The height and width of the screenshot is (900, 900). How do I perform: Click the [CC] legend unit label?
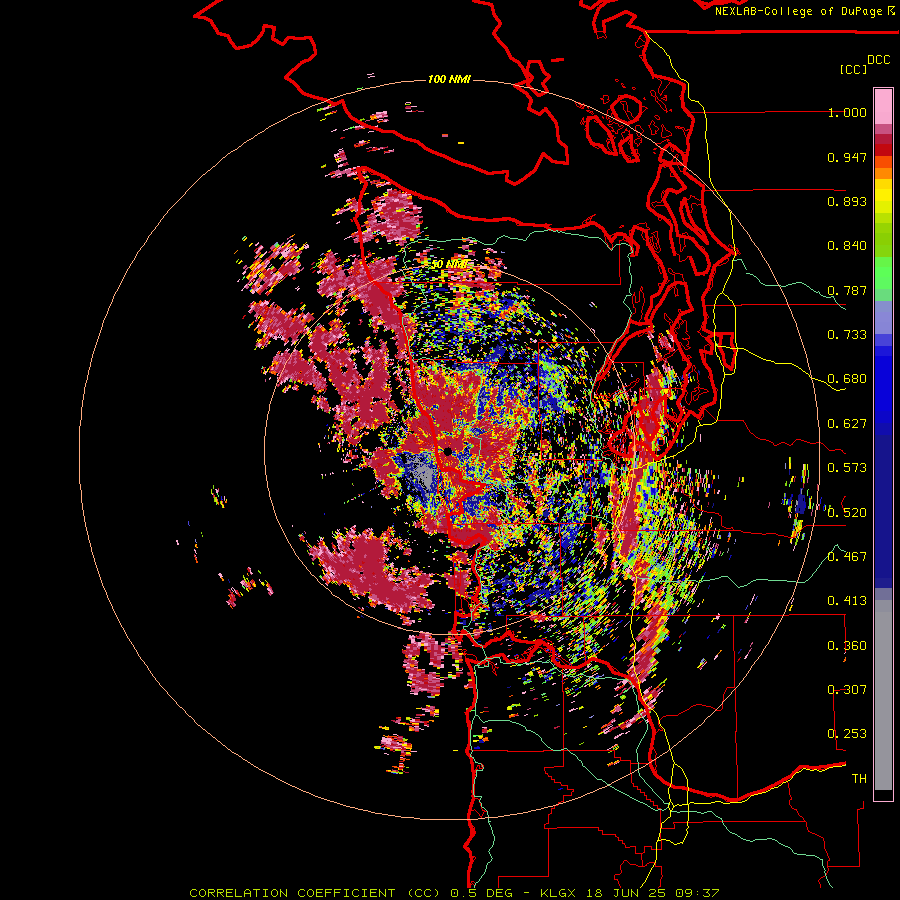pyautogui.click(x=853, y=69)
